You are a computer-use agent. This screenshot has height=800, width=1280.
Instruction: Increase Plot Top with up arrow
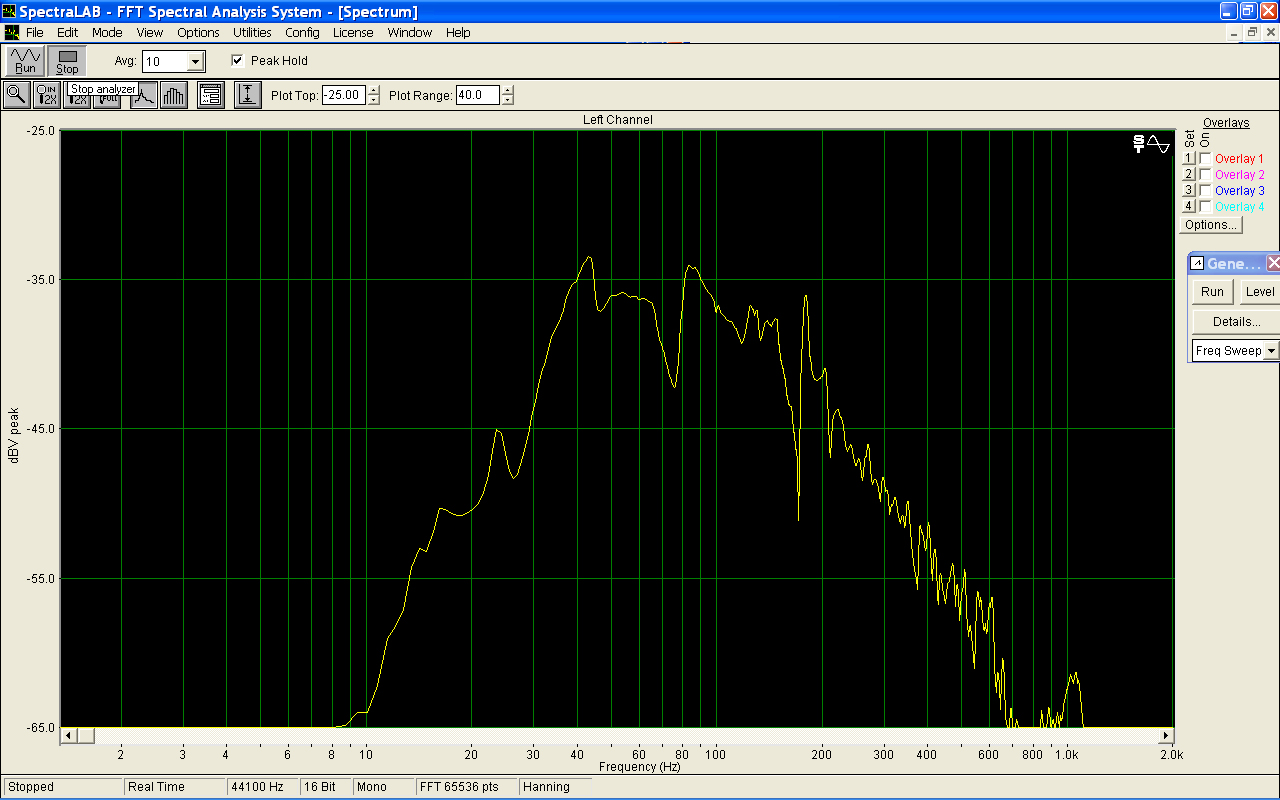(x=374, y=91)
